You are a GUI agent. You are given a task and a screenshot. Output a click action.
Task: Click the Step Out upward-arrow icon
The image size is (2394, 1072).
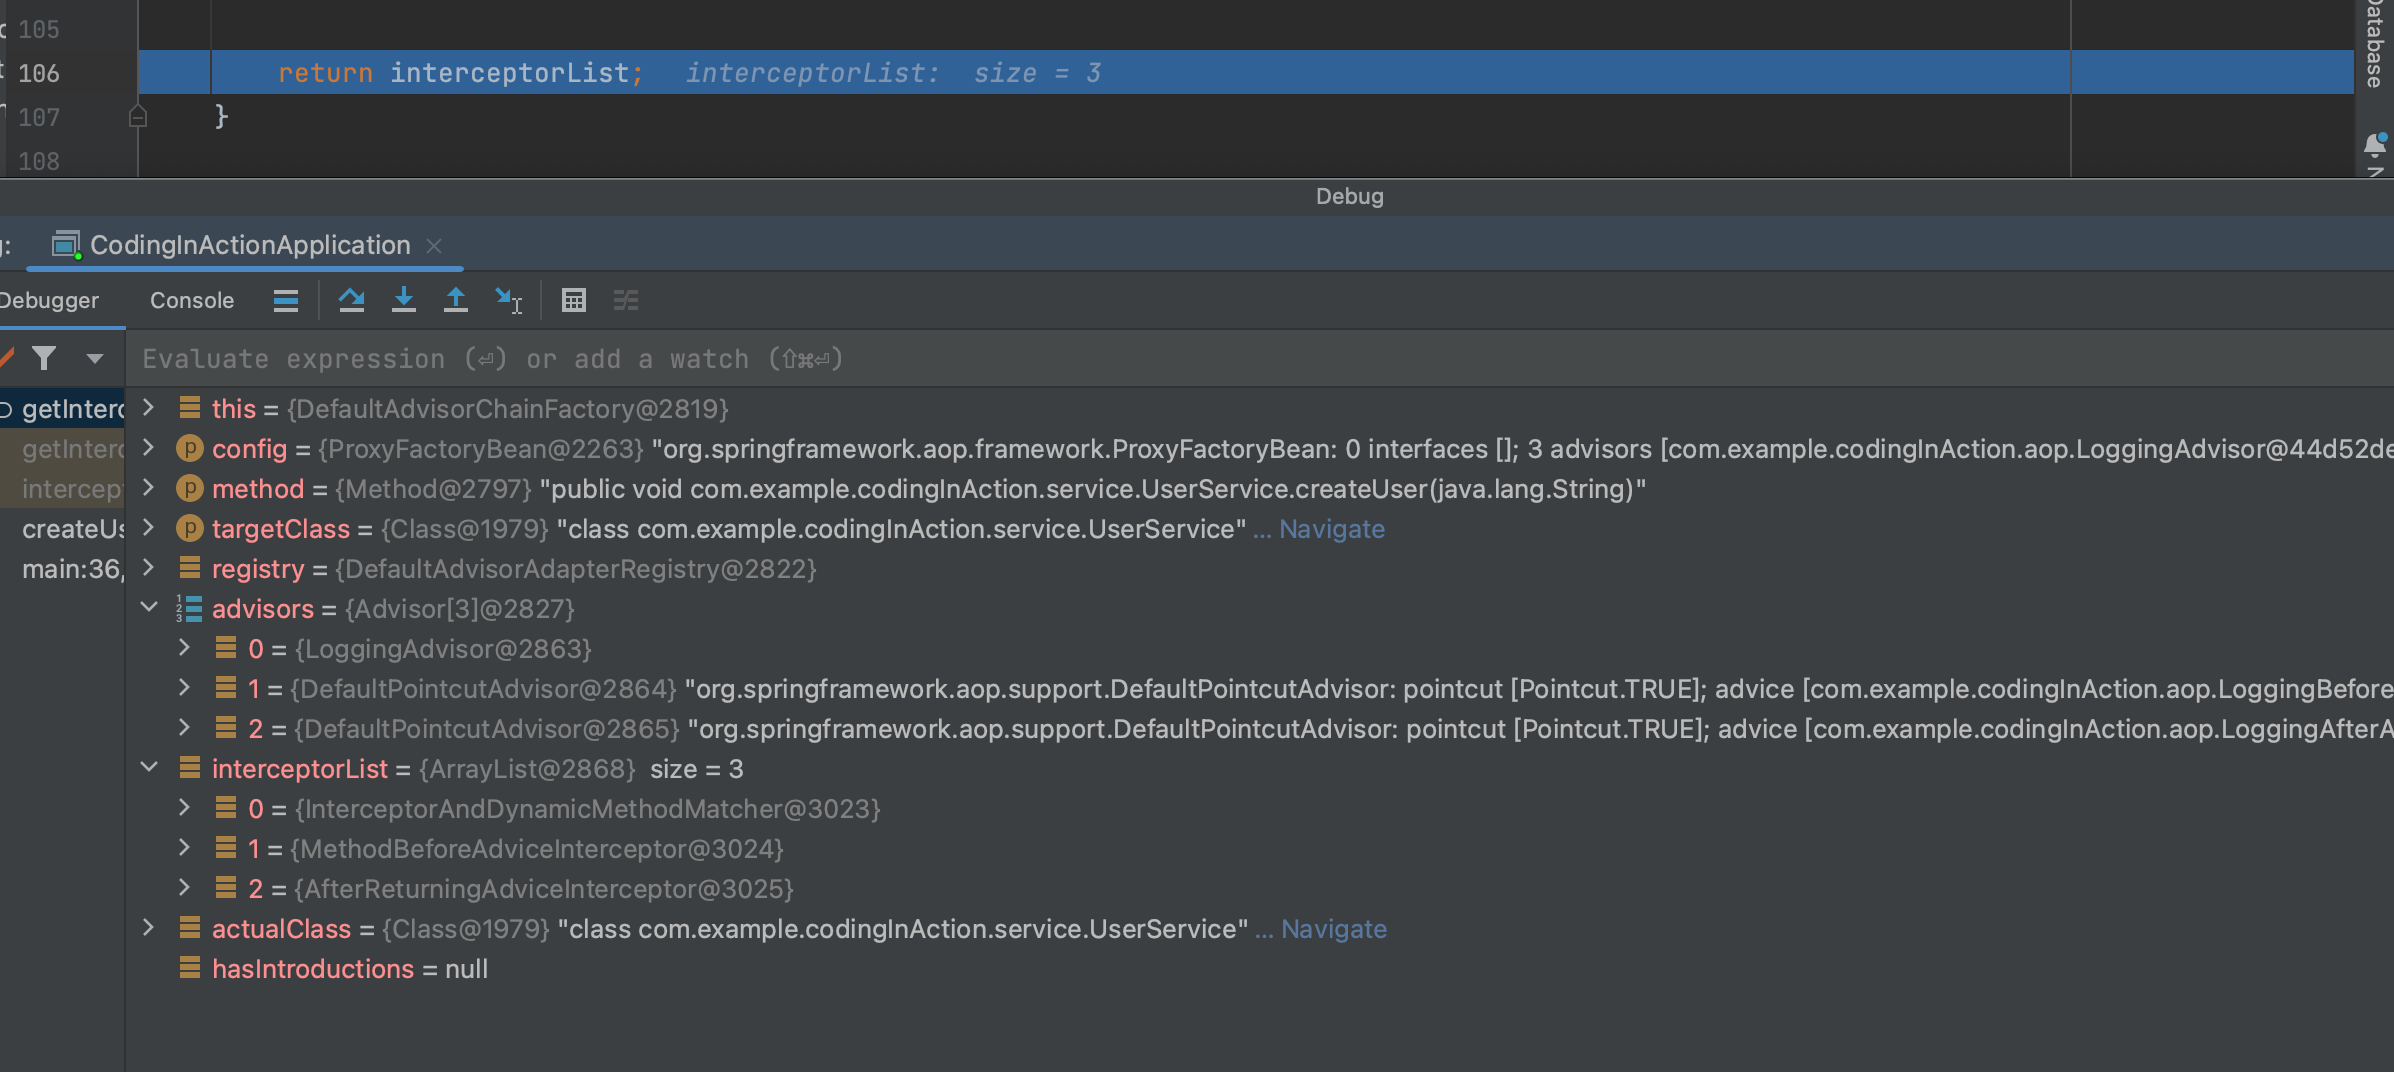(x=455, y=300)
